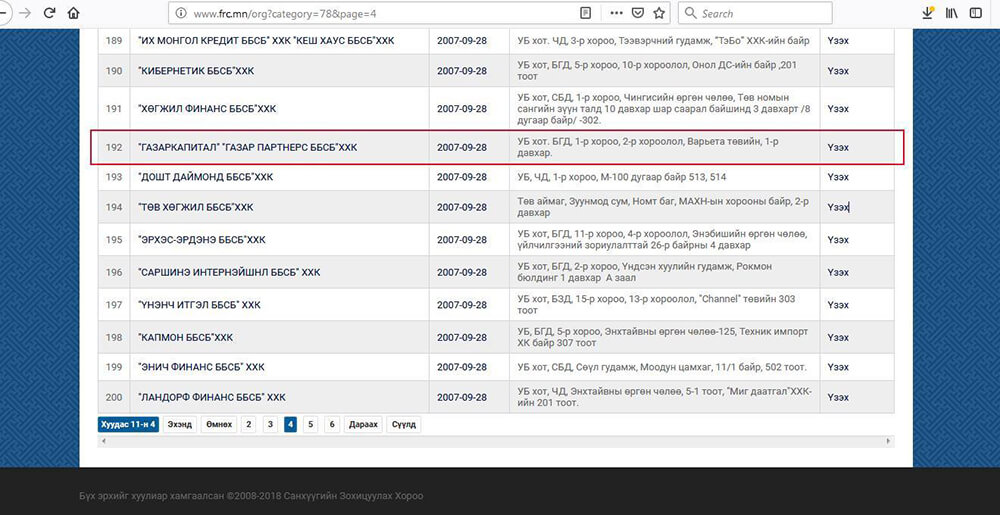Go to previous page via Өмнөх
This screenshot has width=1000, height=515.
218,424
